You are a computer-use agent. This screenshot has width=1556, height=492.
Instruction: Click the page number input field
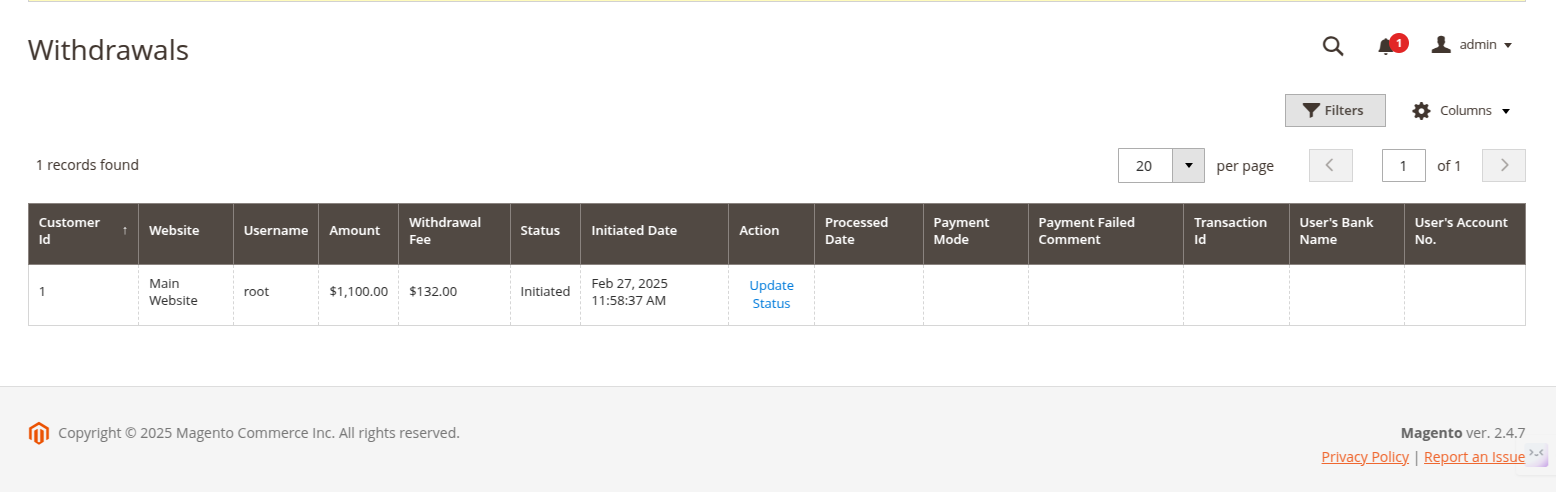point(1403,165)
